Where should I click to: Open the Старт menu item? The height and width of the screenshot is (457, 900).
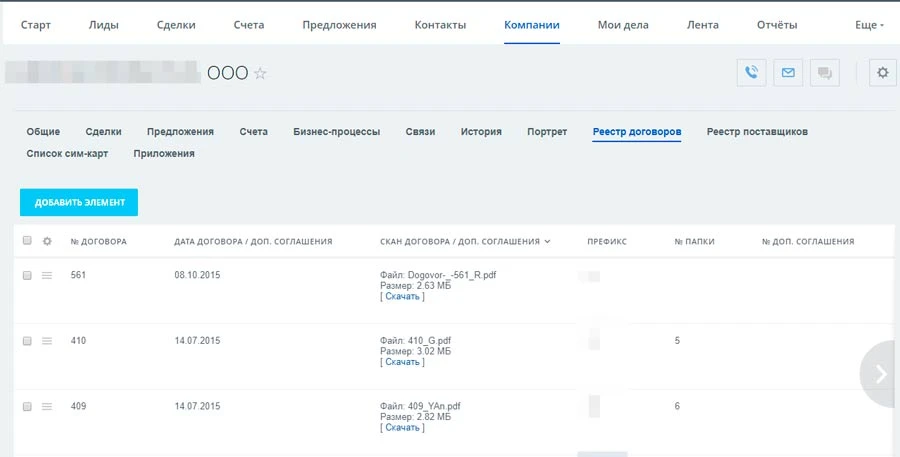tap(36, 25)
